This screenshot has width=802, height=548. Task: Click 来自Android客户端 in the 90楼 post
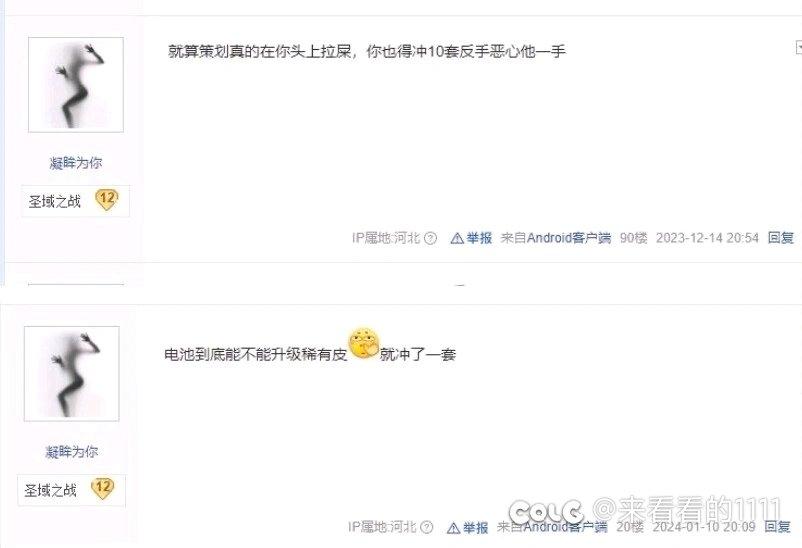556,238
